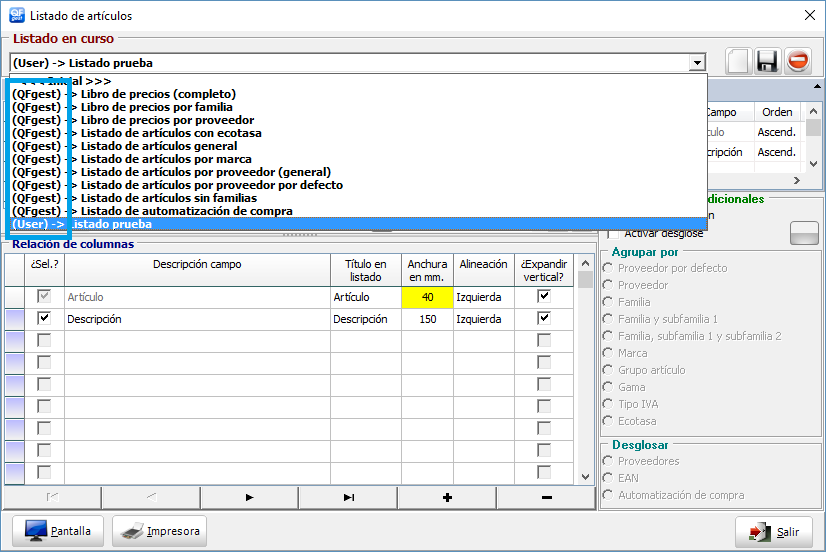This screenshot has height=552, width=826.
Task: Check the third row selection checkbox
Action: click(x=44, y=340)
